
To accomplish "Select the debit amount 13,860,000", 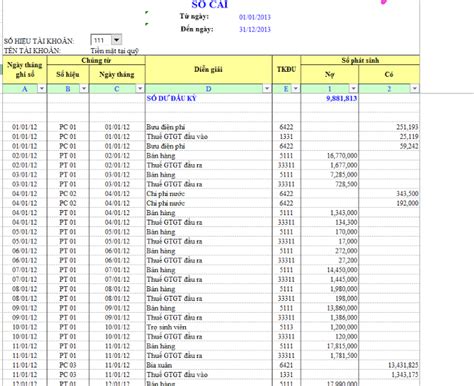I will coord(342,308).
